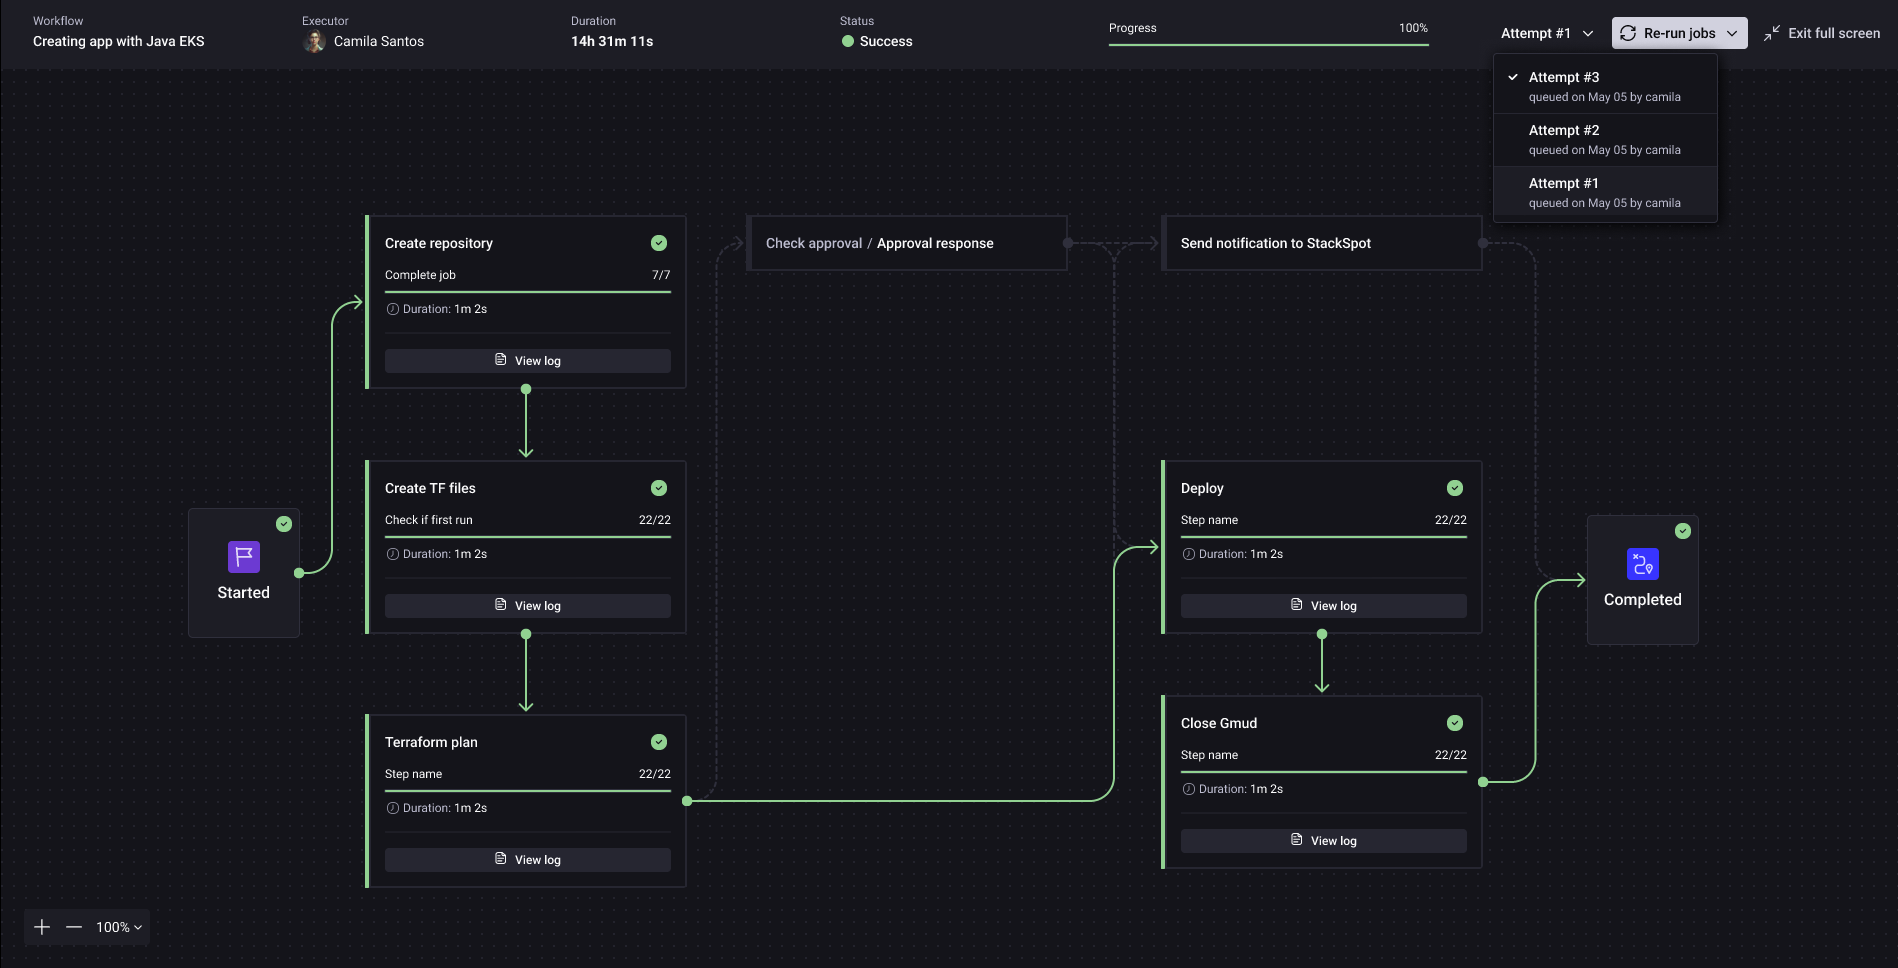
Task: Click the green Progress bar at 100%
Action: pyautogui.click(x=1265, y=45)
